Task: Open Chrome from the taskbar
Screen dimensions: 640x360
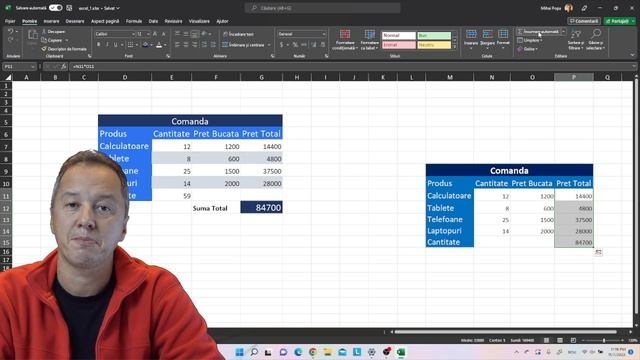Action: tap(313, 352)
